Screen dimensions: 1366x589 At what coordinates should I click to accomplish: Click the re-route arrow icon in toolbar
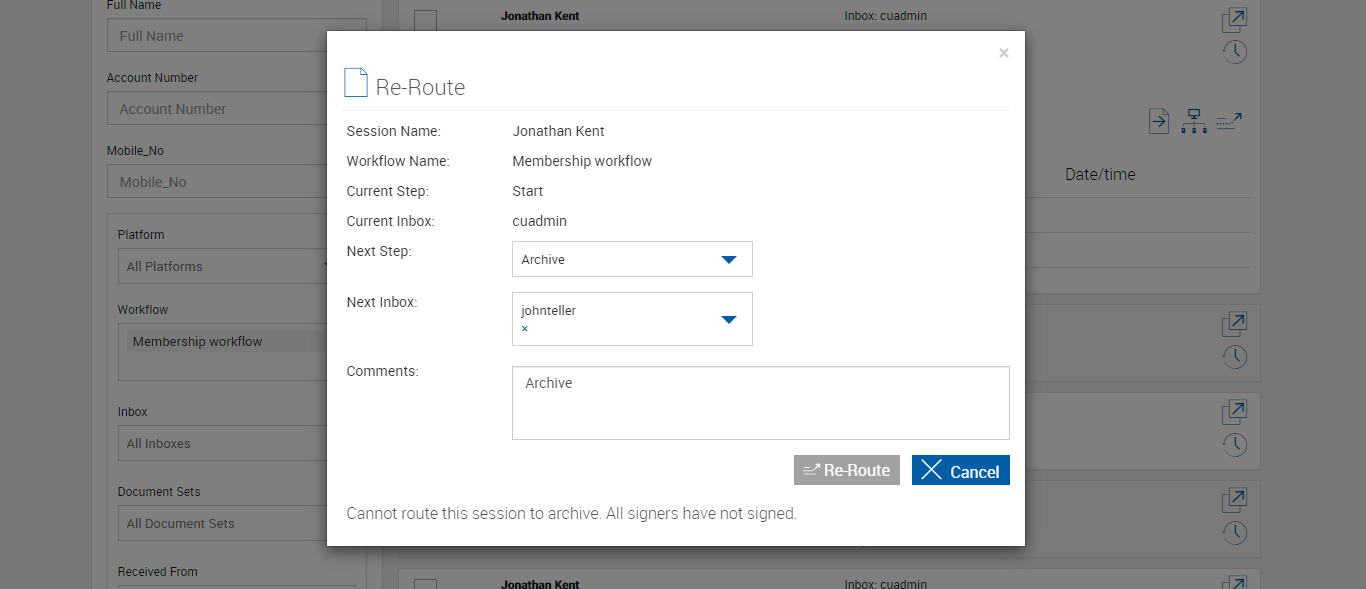1229,122
